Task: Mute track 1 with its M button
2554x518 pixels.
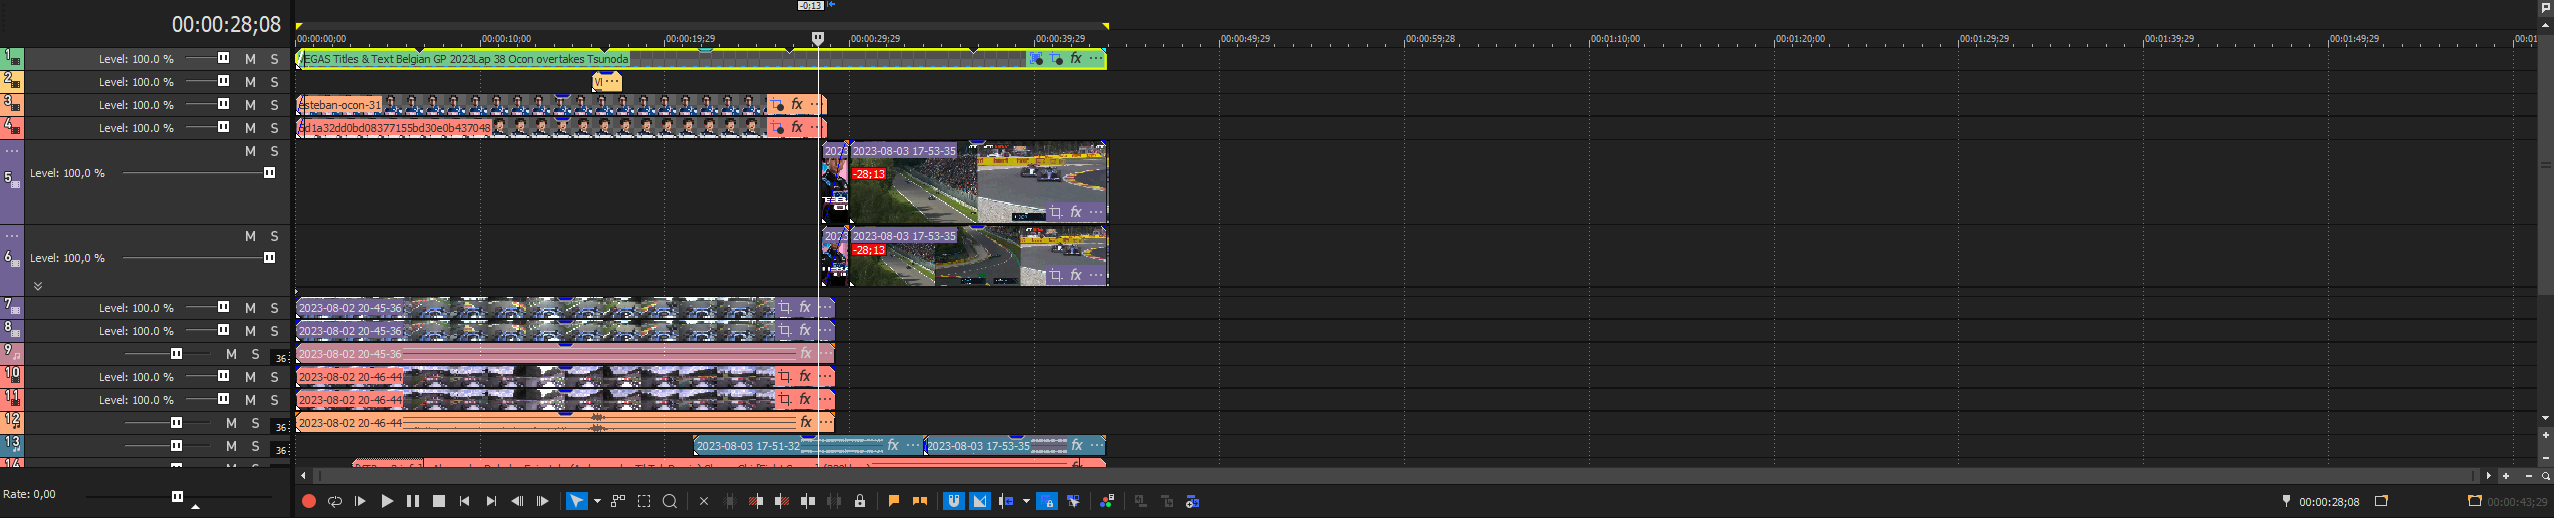Action: [250, 59]
